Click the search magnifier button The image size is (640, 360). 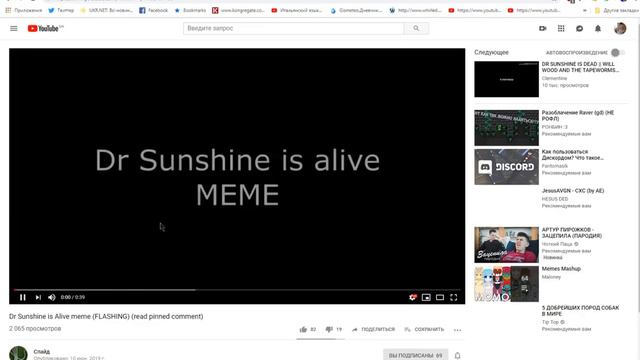click(x=416, y=28)
